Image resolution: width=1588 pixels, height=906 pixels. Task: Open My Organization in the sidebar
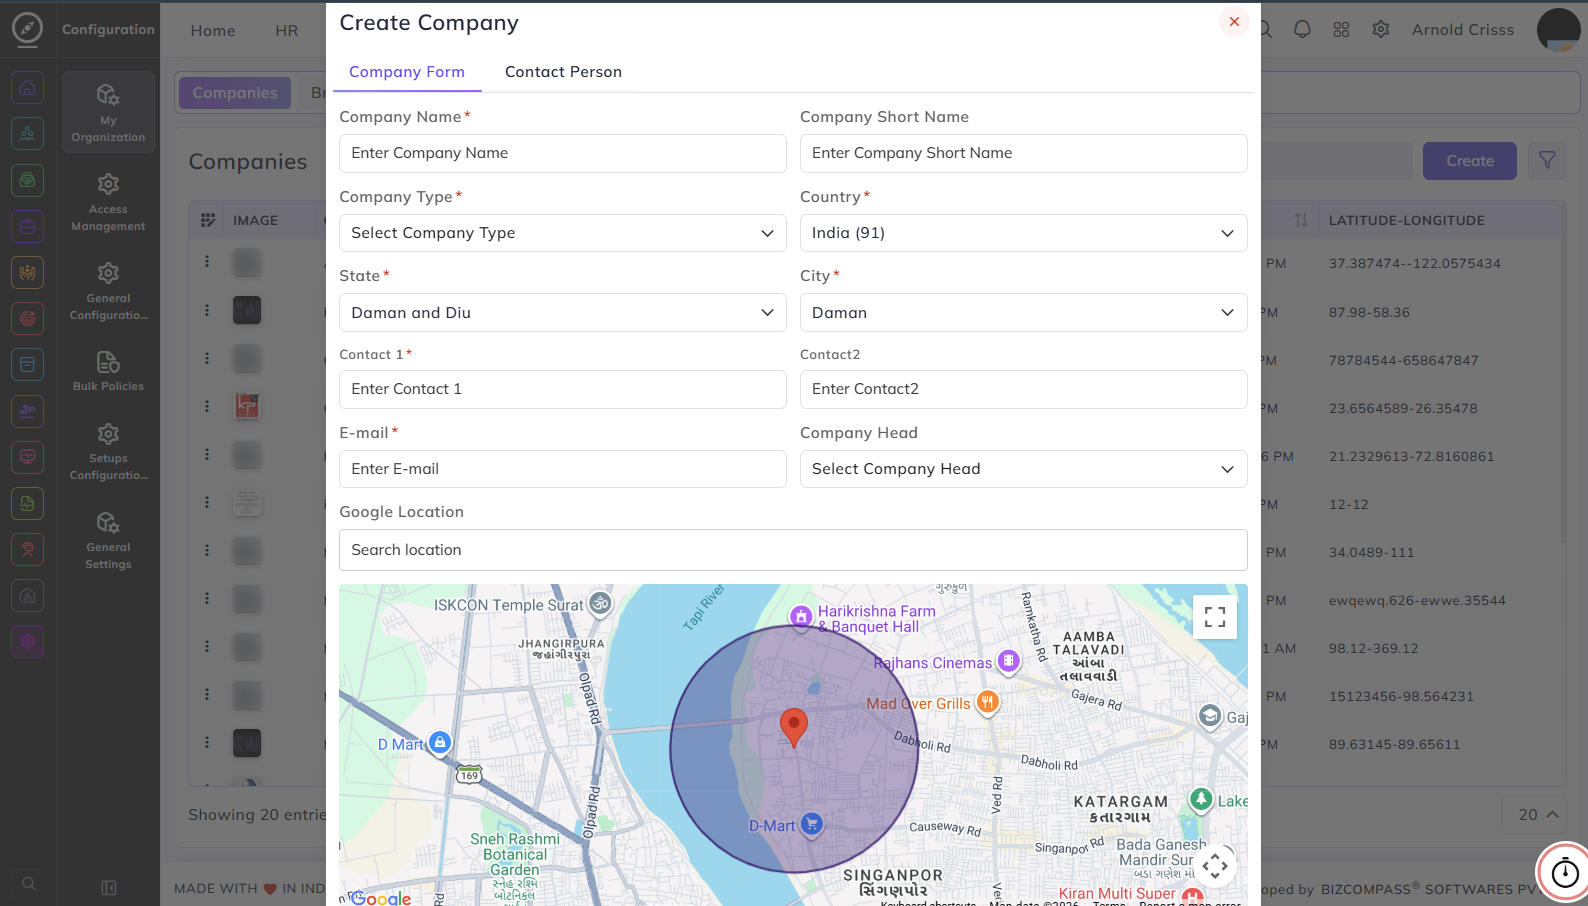pos(108,112)
